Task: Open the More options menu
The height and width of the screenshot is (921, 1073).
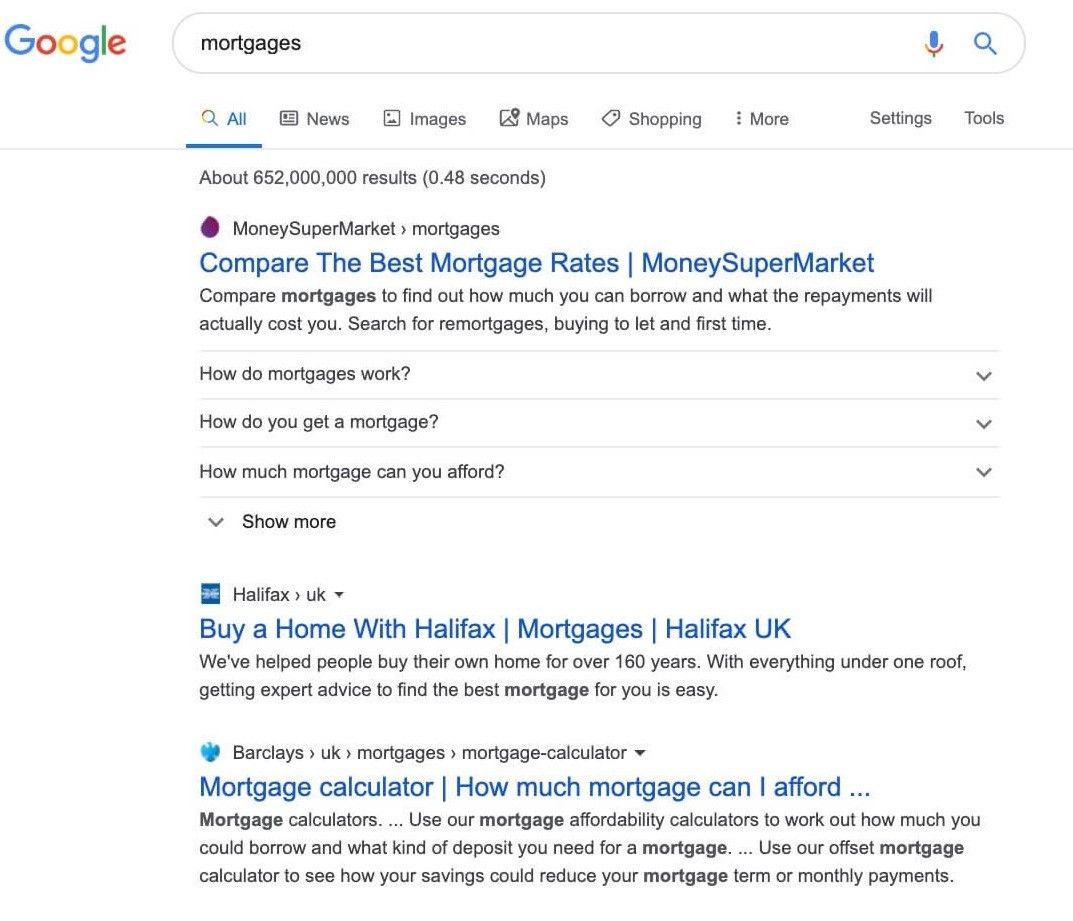Action: pos(761,118)
